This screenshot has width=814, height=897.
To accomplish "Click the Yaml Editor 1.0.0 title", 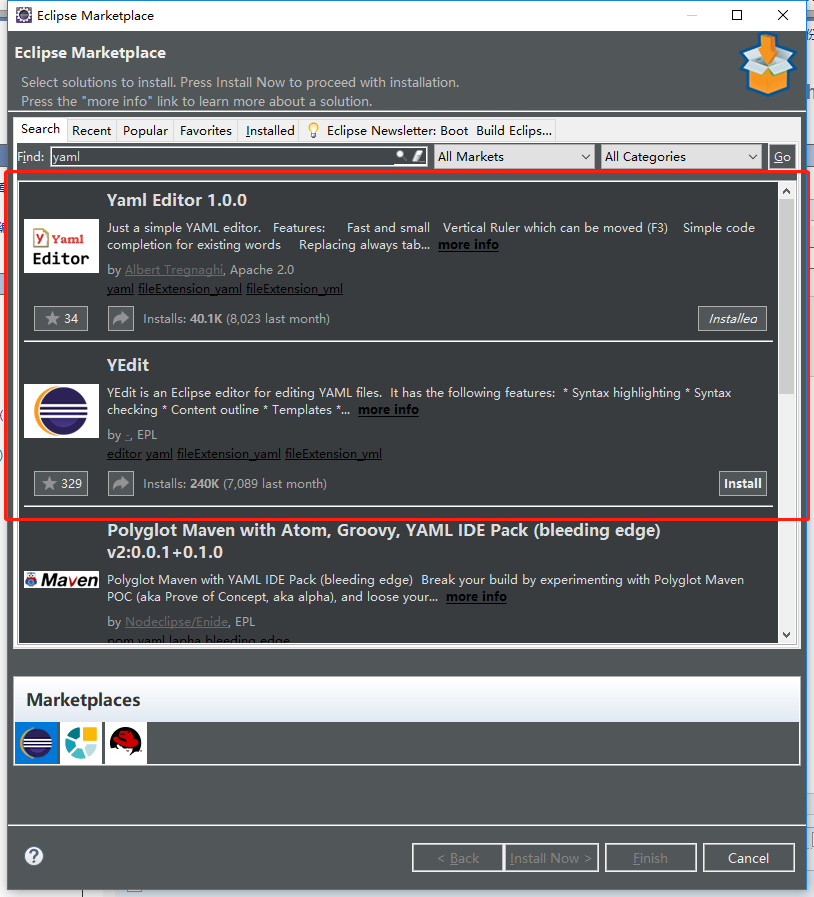I will tap(177, 200).
